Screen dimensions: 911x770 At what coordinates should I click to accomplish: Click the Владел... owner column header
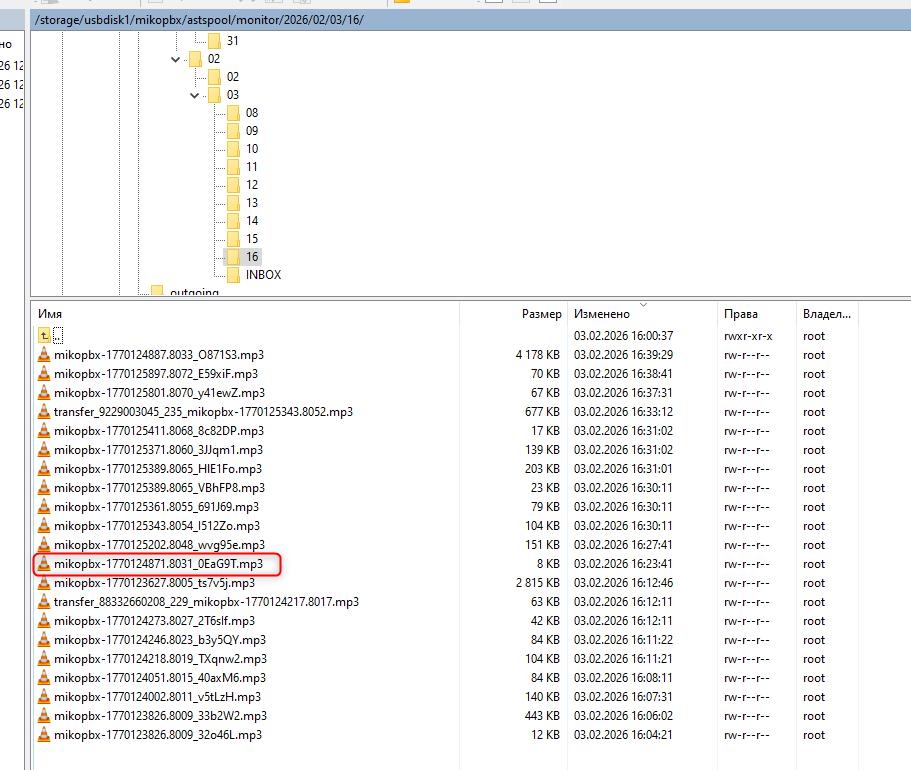coord(826,314)
